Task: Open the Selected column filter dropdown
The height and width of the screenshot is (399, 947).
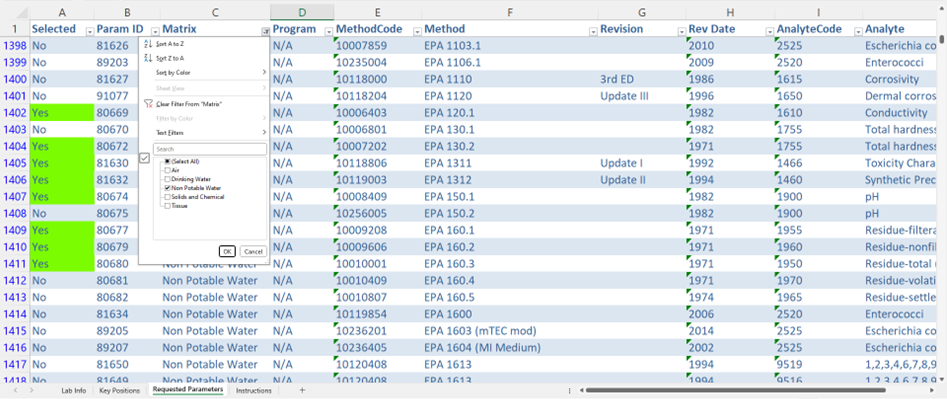Action: 89,31
